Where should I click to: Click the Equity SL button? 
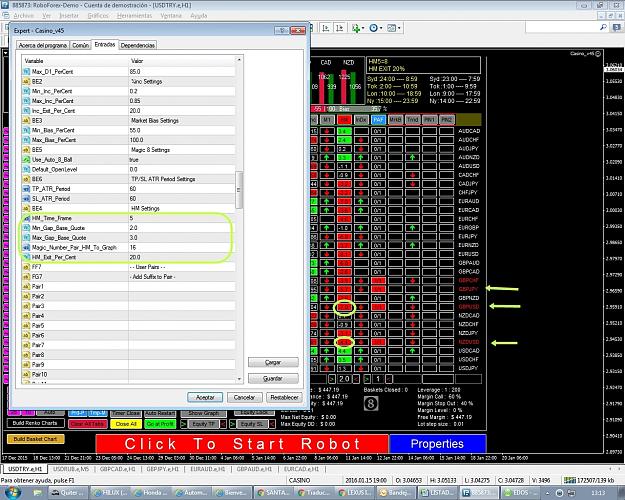point(252,424)
